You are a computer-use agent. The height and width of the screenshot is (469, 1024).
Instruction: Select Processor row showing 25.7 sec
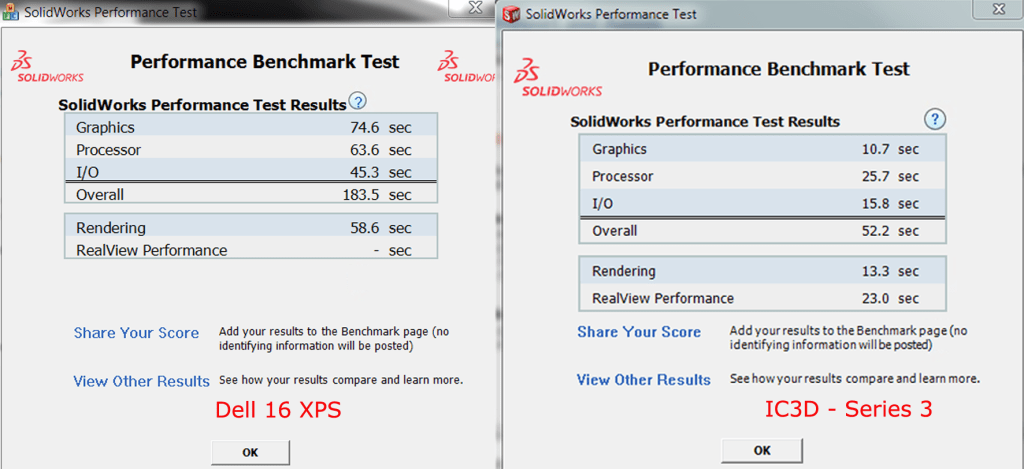pos(761,176)
